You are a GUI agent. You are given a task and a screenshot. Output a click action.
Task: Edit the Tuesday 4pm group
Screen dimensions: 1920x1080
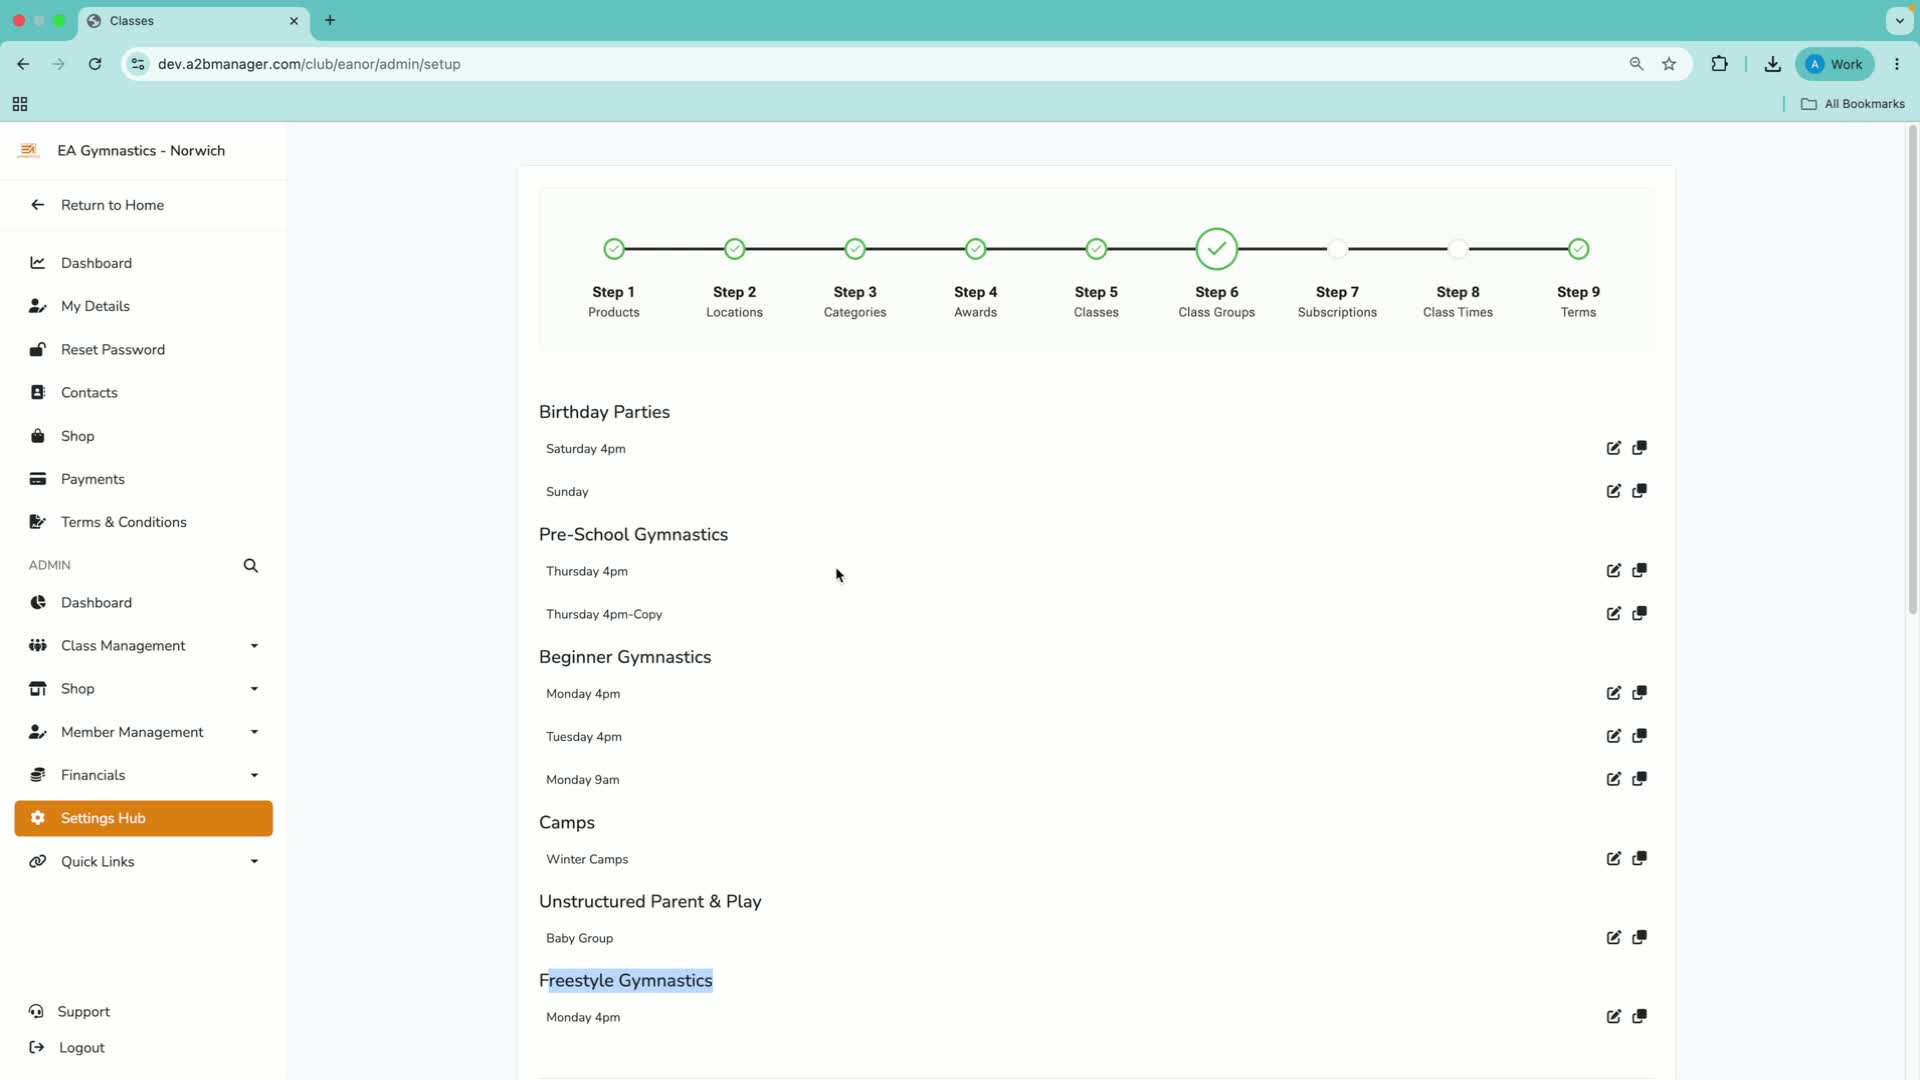(1613, 736)
